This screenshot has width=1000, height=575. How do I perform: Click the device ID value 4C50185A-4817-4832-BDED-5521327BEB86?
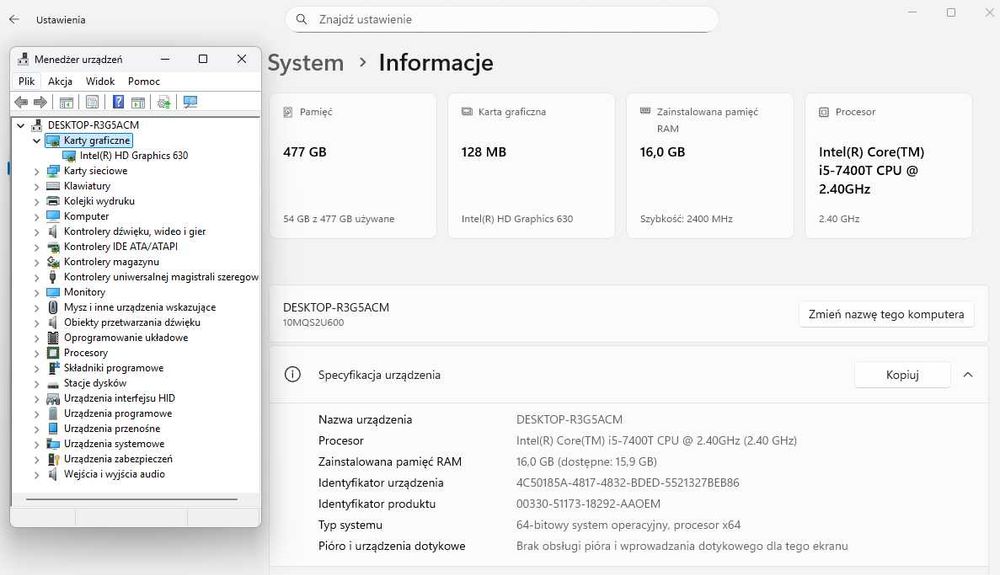coord(628,483)
